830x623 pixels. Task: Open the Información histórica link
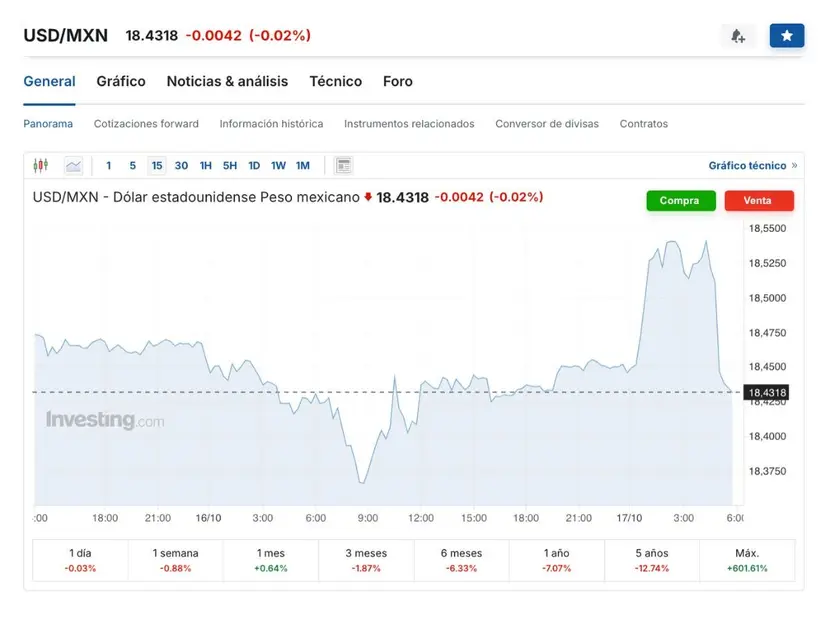[x=271, y=124]
